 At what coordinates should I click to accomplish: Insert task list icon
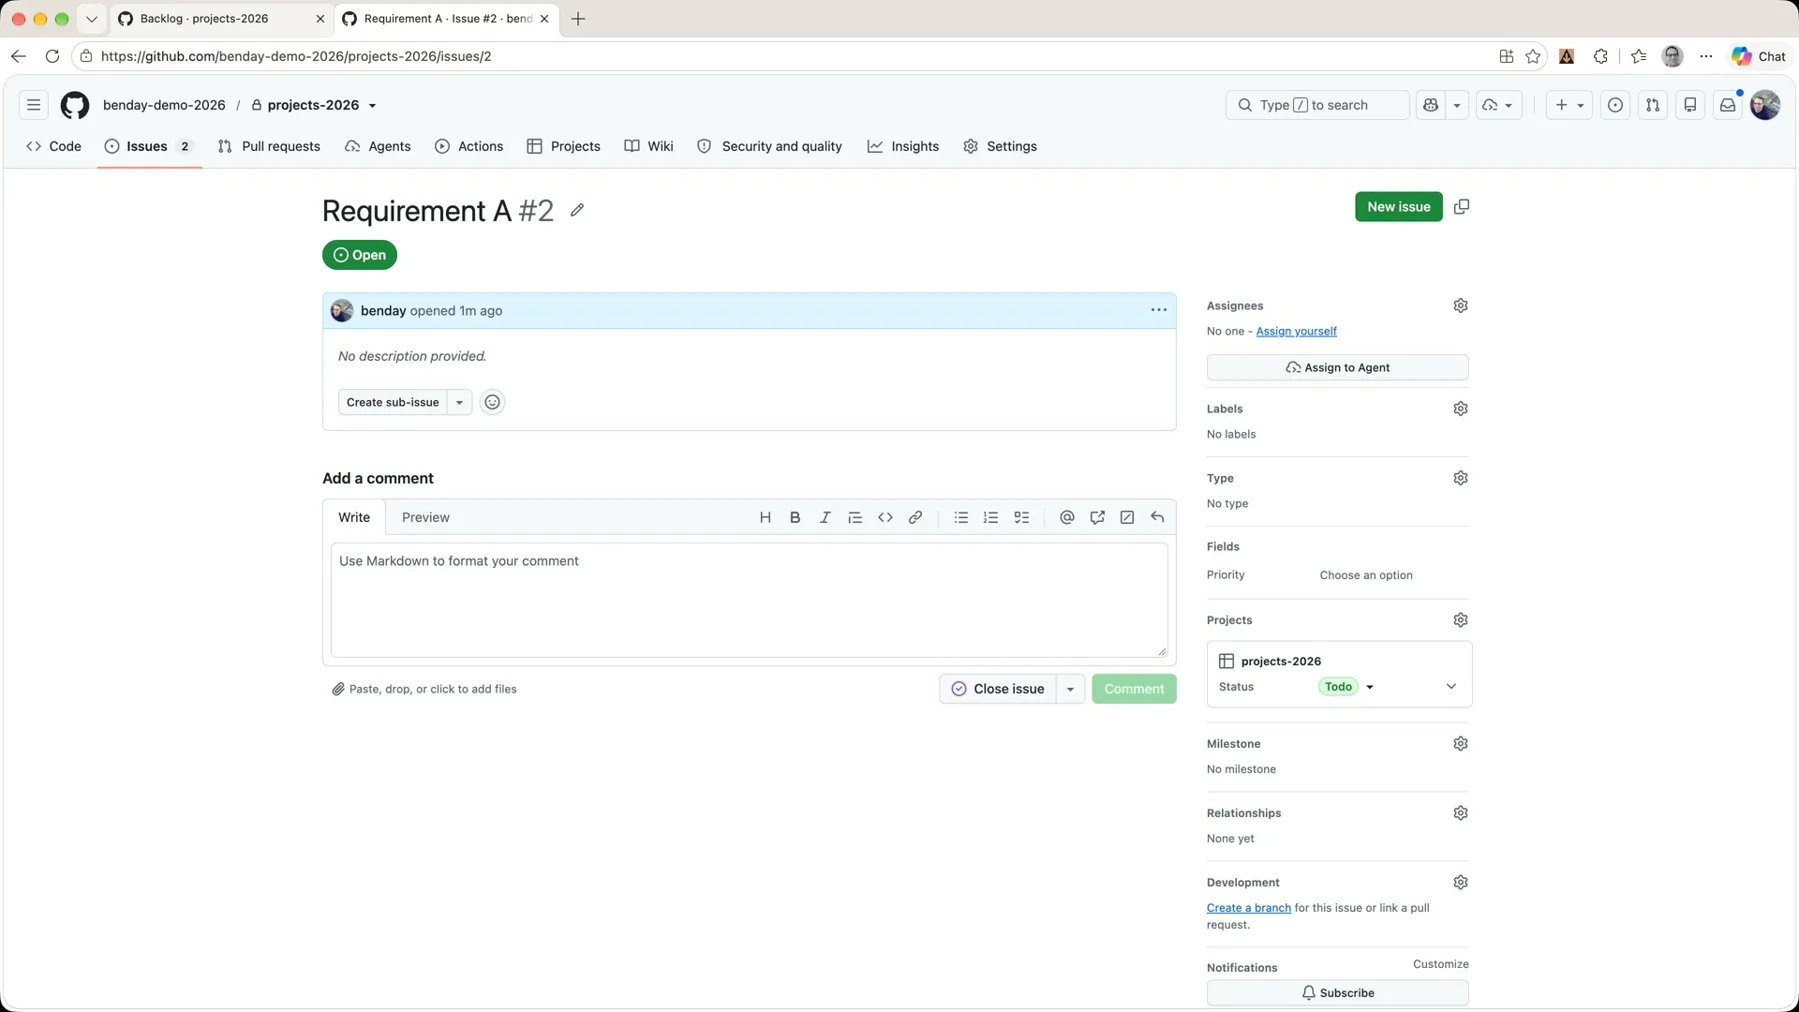[1021, 517]
